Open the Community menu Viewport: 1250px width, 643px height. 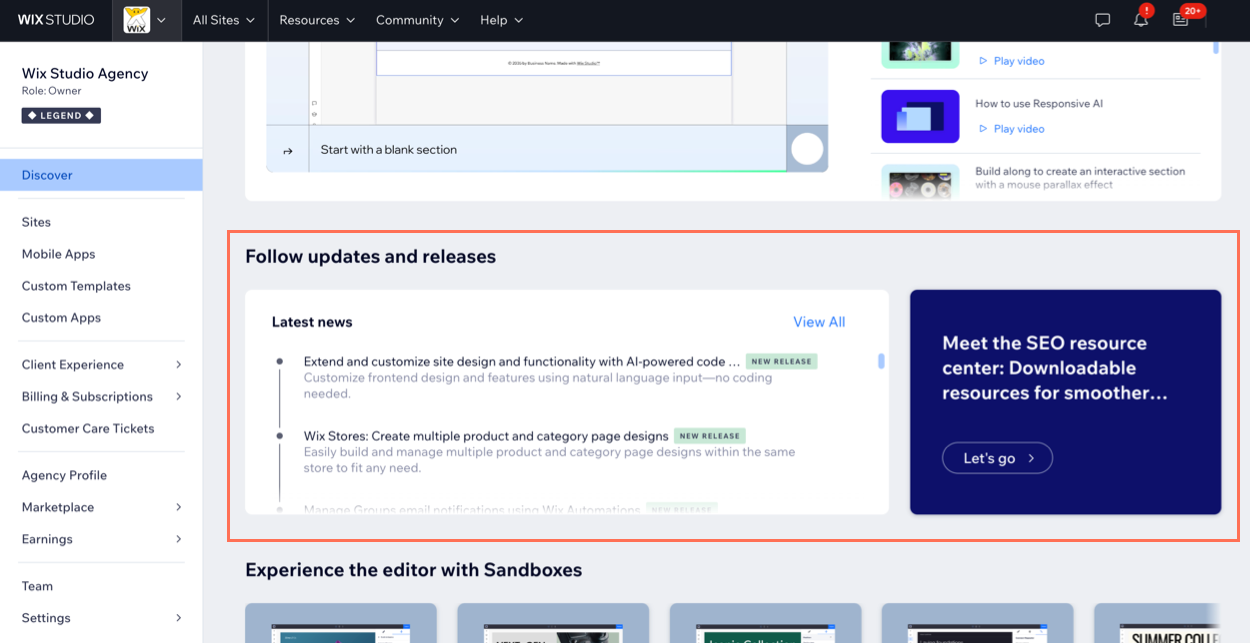click(x=417, y=20)
